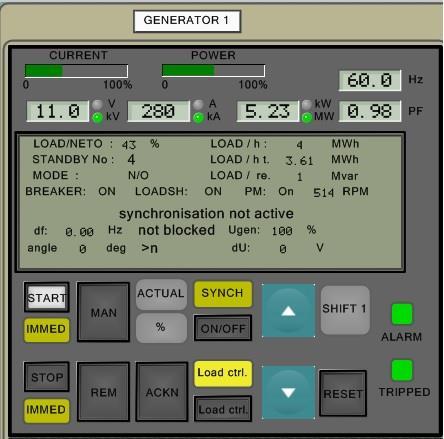Click the 5.23 power display
This screenshot has width=444, height=439.
pos(267,111)
